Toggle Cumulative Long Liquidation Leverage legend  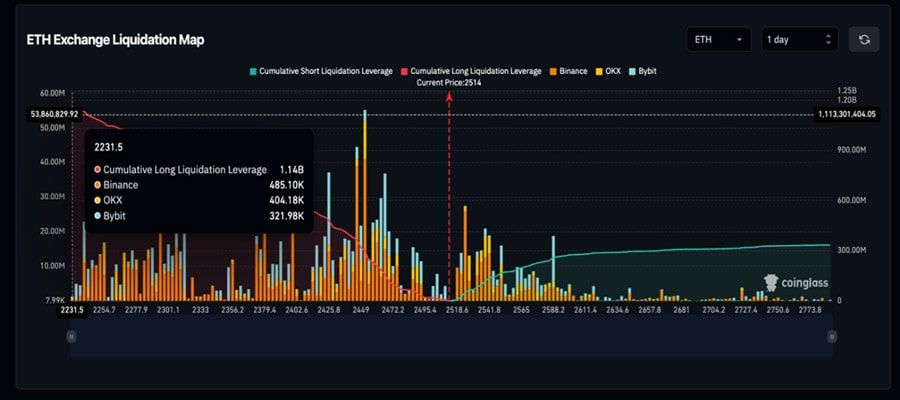click(471, 71)
